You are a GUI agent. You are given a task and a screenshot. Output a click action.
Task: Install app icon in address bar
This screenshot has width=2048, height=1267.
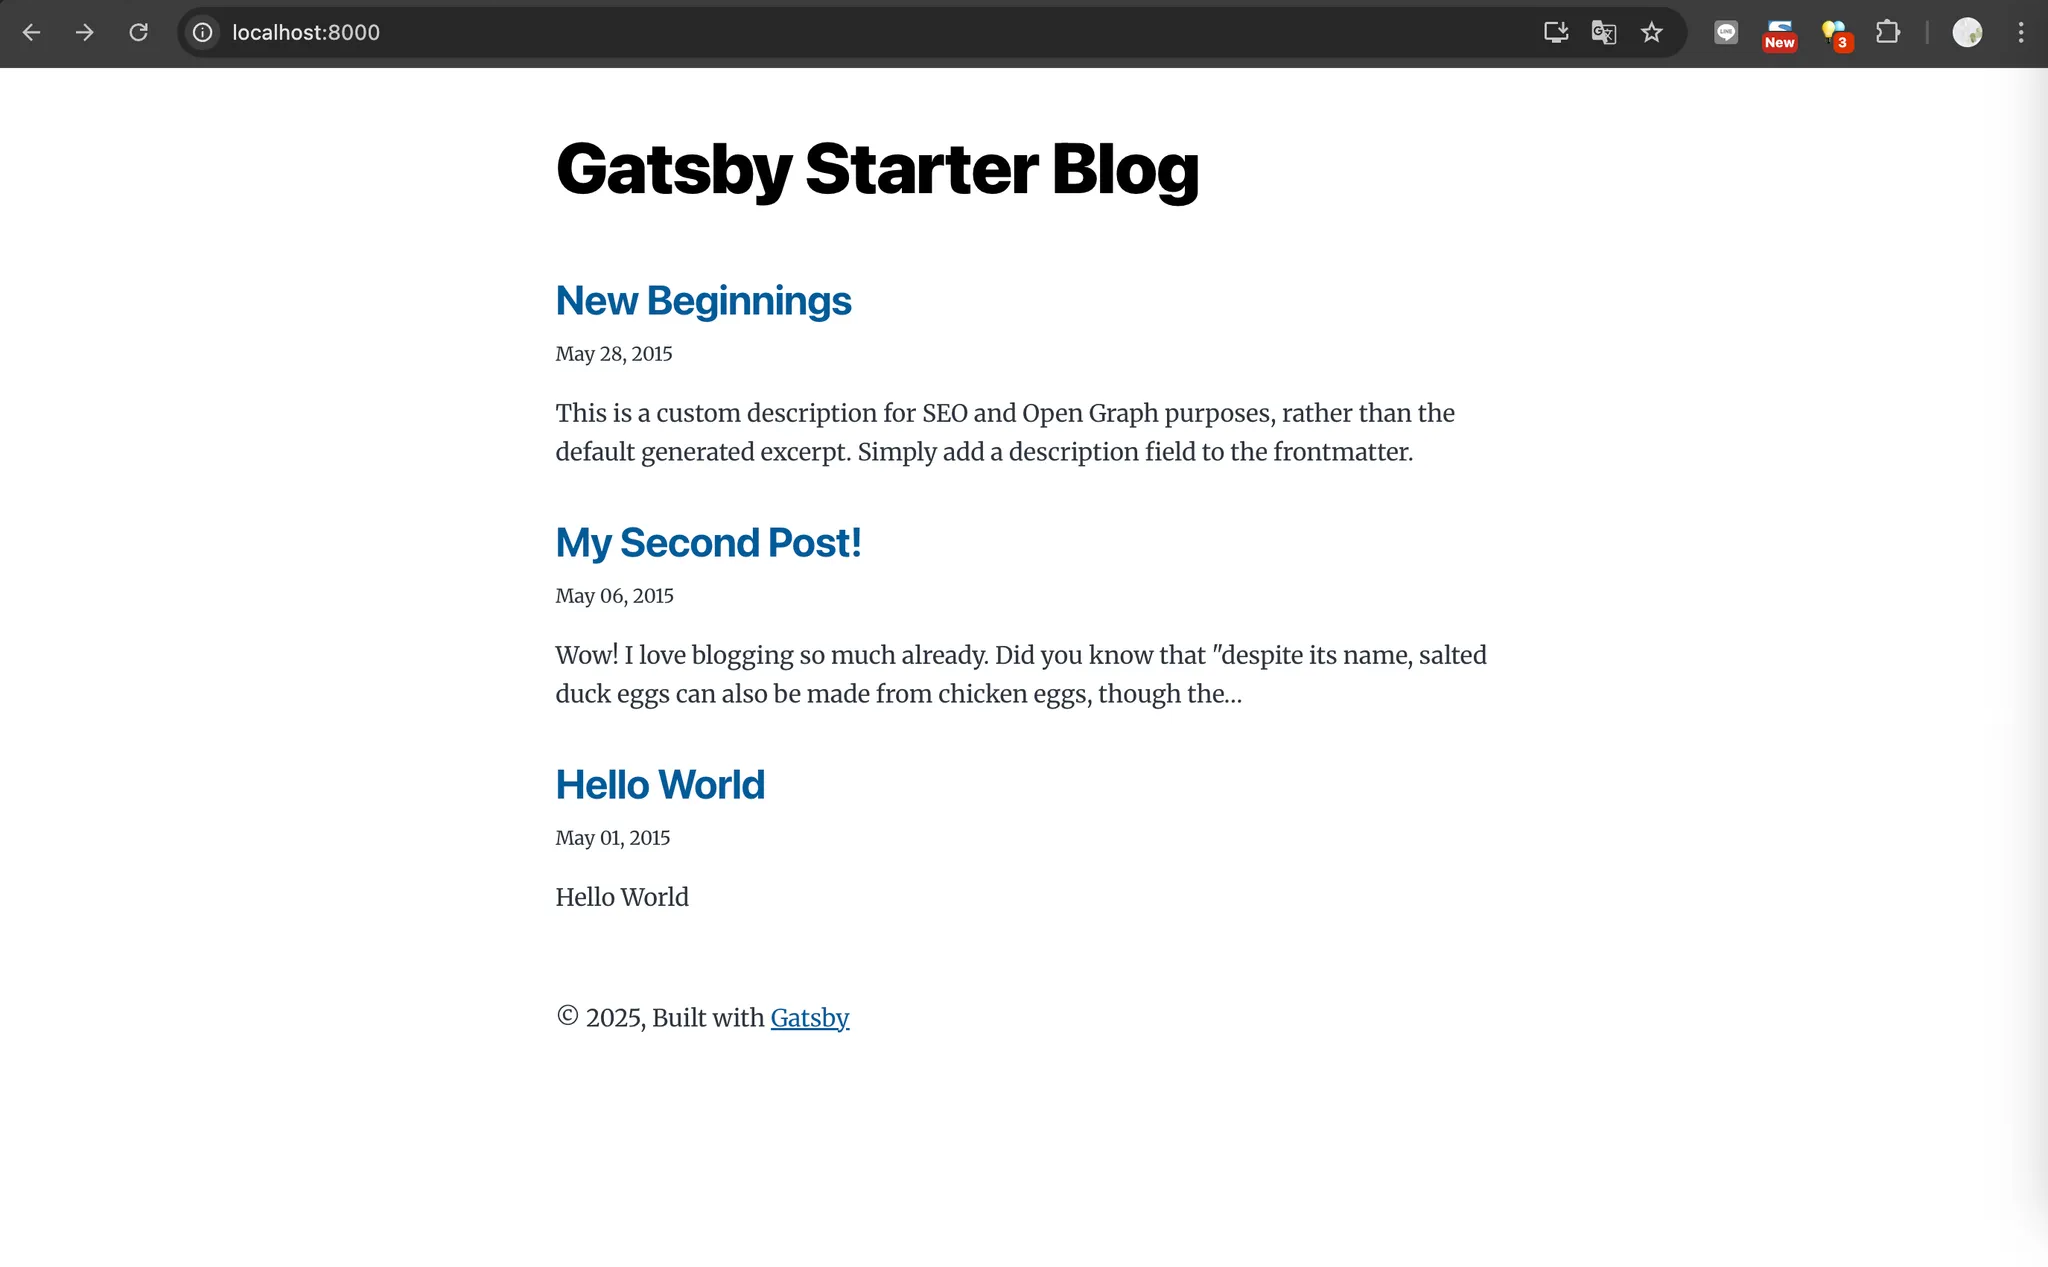1555,33
